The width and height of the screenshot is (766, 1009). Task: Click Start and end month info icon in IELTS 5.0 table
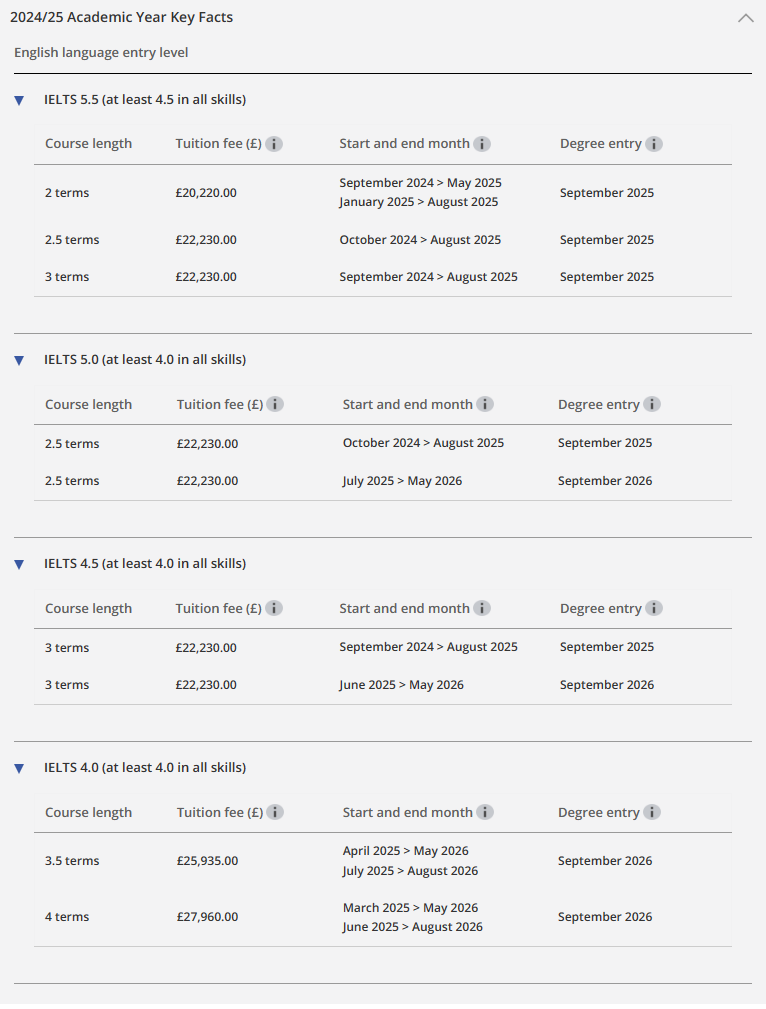[x=485, y=404]
